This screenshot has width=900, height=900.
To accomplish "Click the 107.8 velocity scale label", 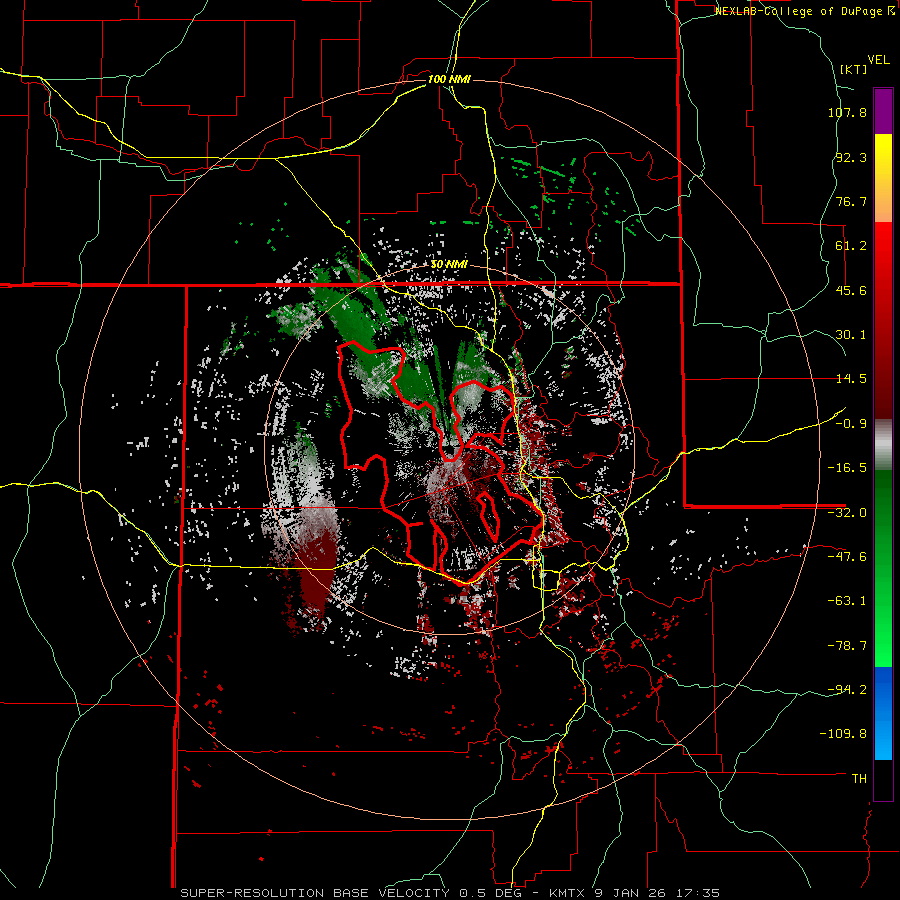I will click(847, 112).
